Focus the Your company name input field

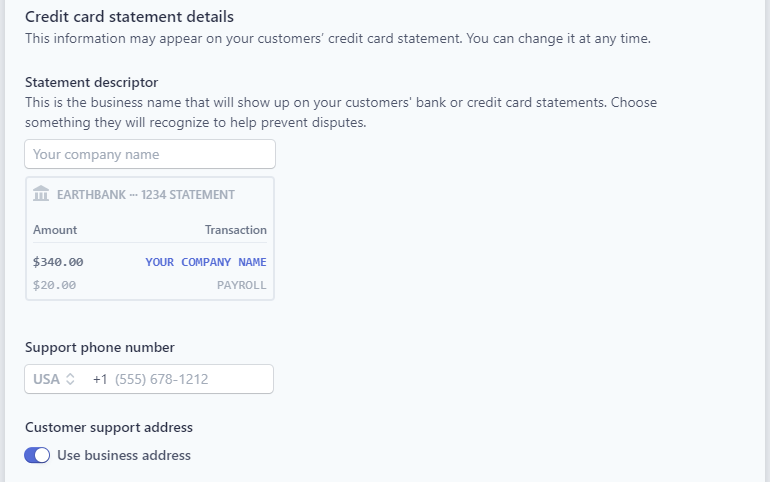point(150,154)
